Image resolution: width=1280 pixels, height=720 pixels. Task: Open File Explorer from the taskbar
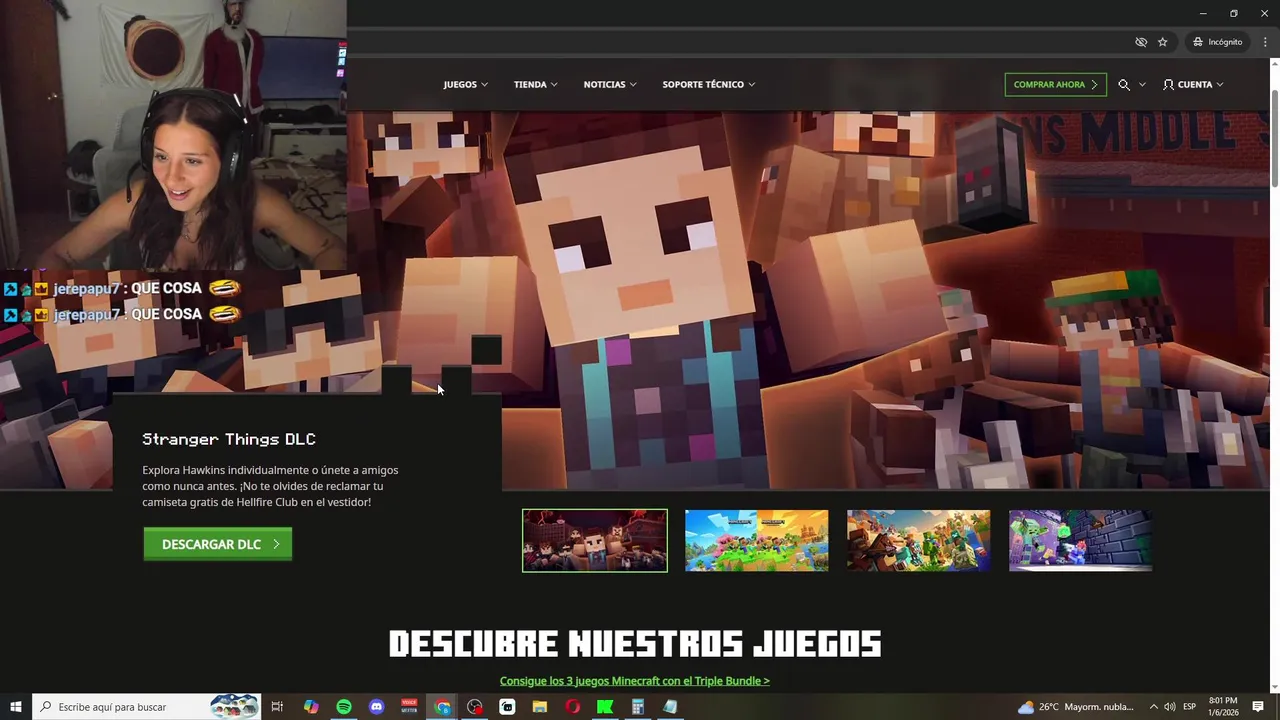[540, 707]
